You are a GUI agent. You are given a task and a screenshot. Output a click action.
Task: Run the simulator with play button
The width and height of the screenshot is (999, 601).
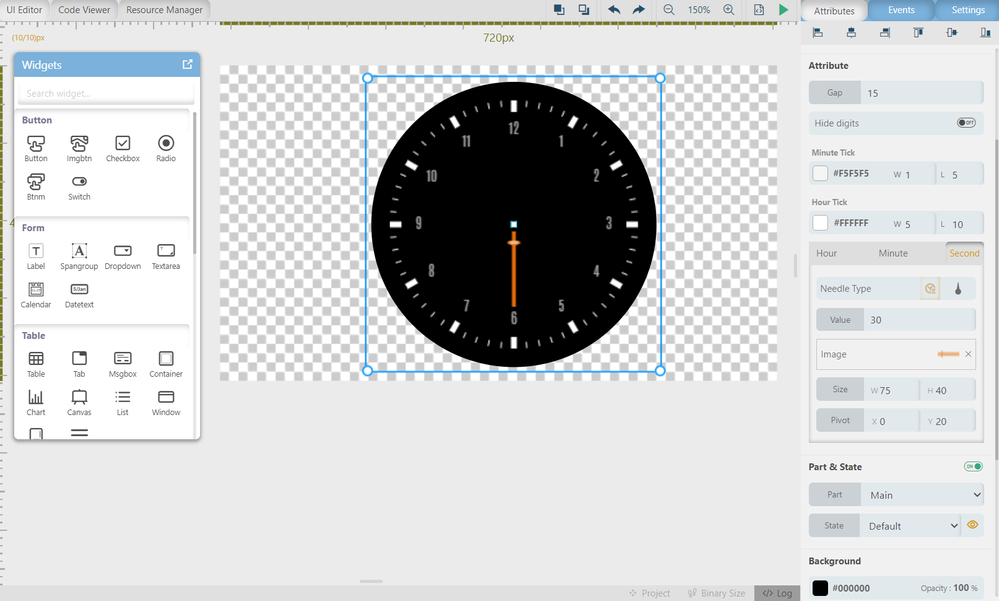pyautogui.click(x=784, y=10)
